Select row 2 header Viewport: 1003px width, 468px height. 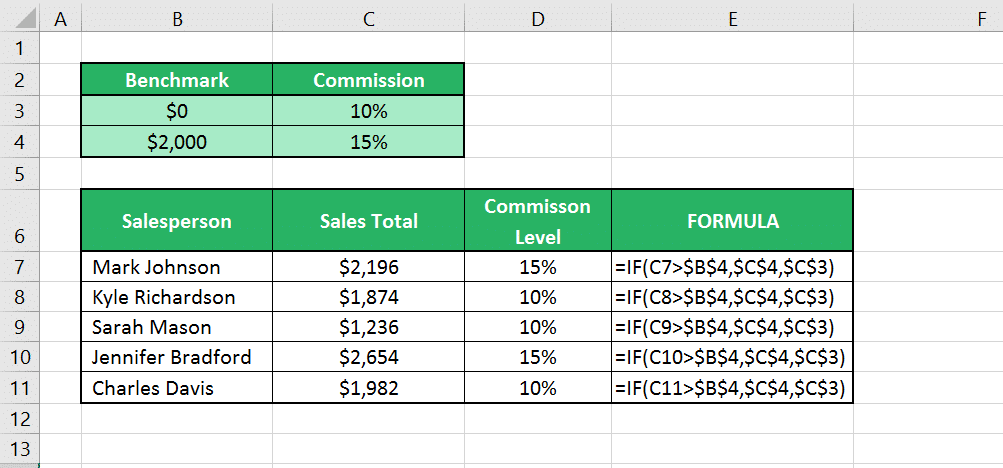pyautogui.click(x=19, y=80)
